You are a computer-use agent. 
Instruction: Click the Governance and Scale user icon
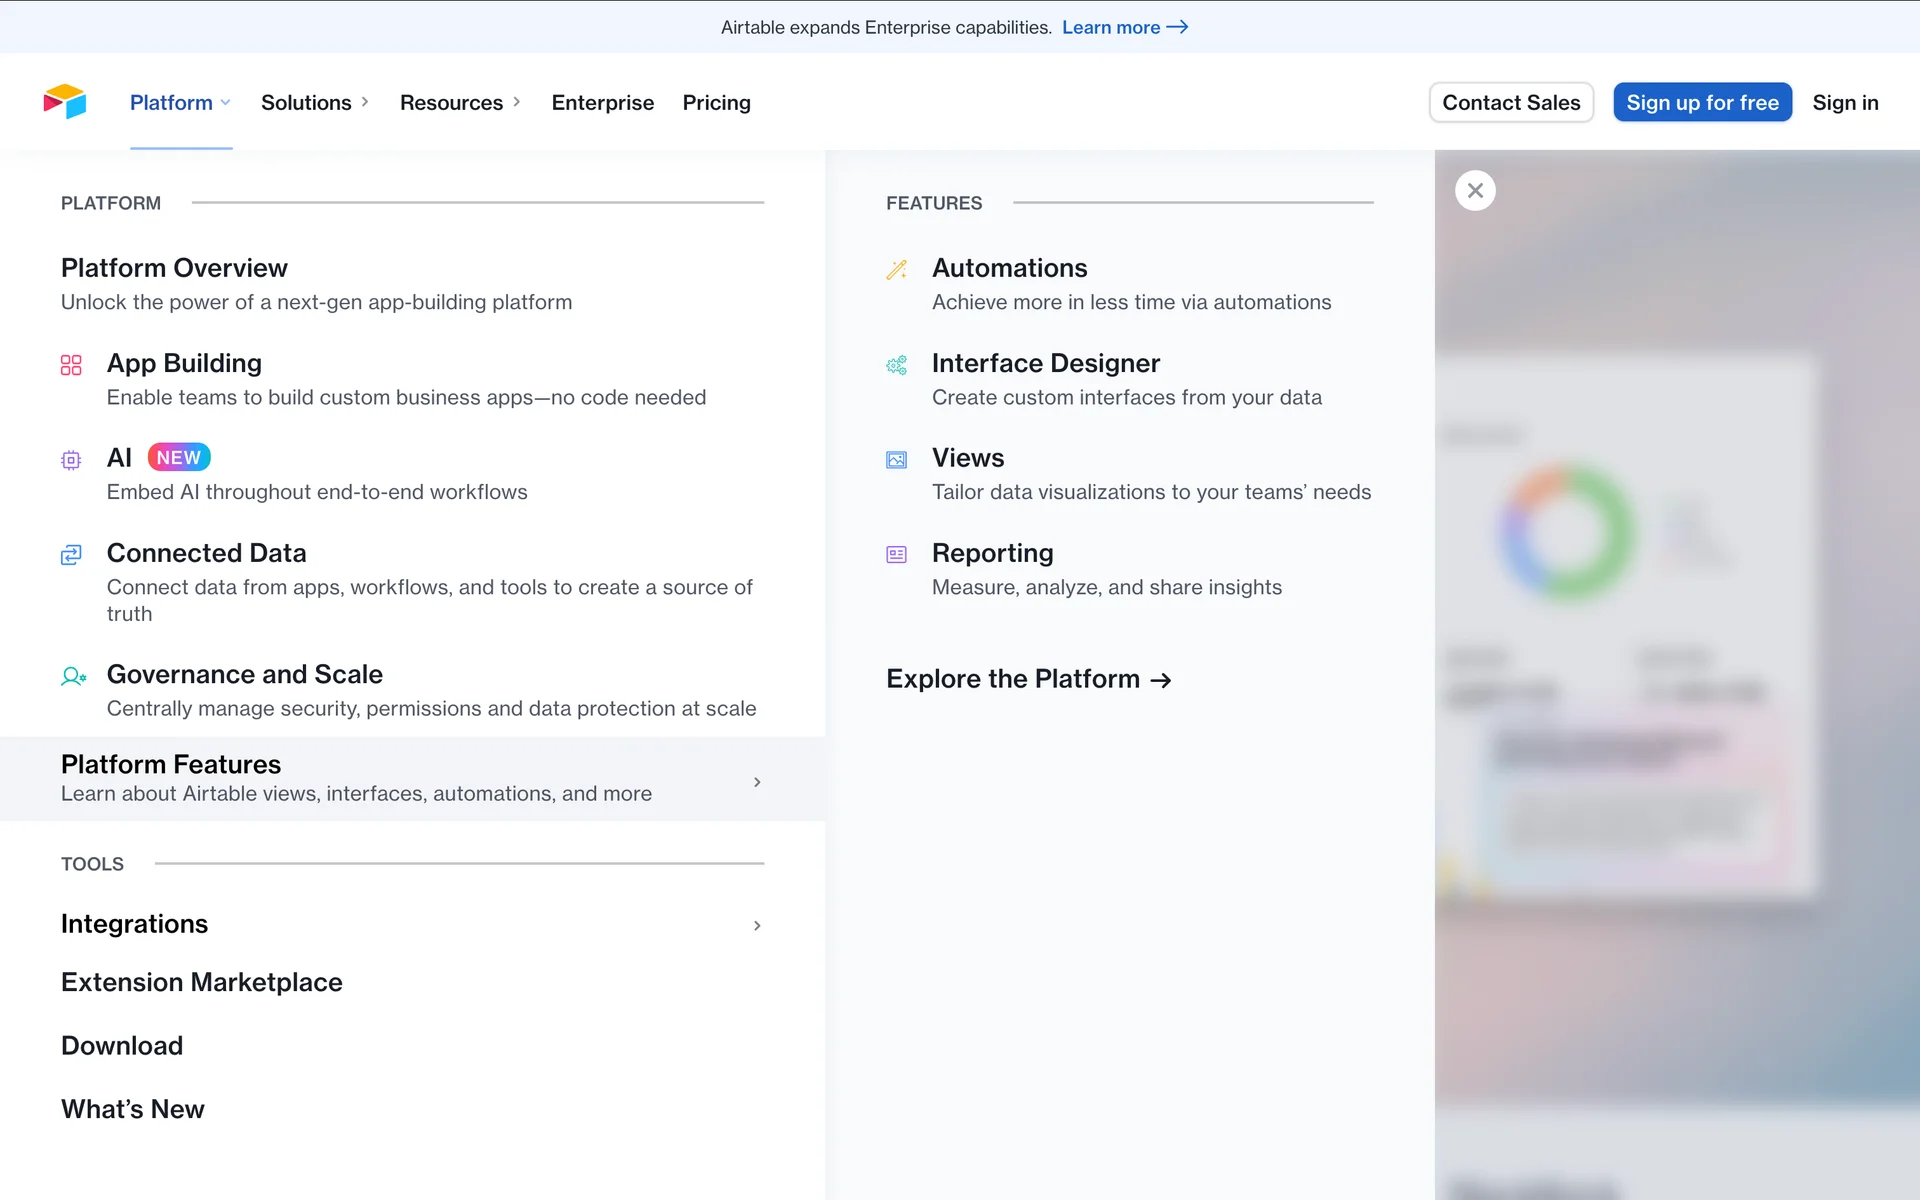[73, 677]
